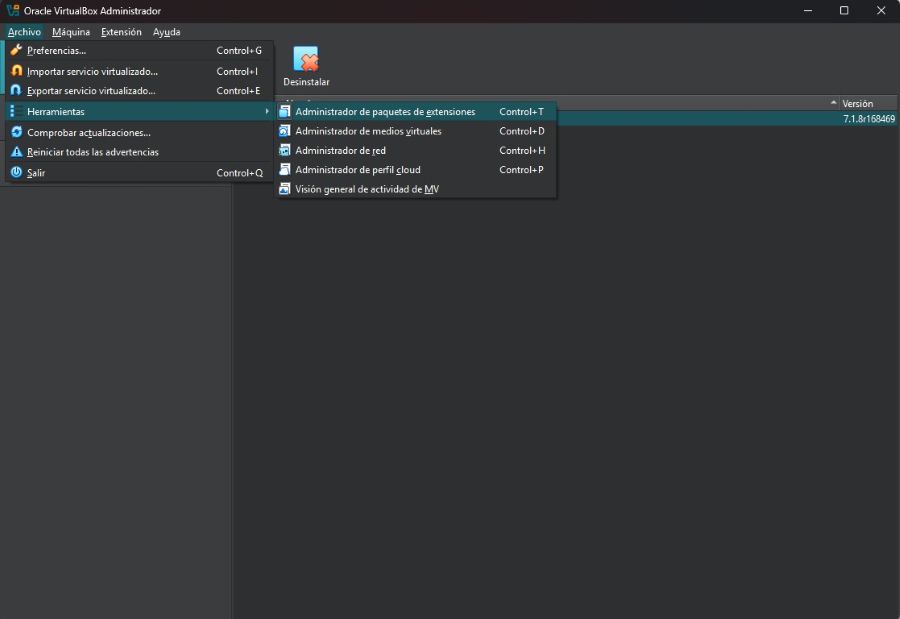Open Administrador de paquetes de extensiones
Viewport: 900px width, 619px height.
416,112
